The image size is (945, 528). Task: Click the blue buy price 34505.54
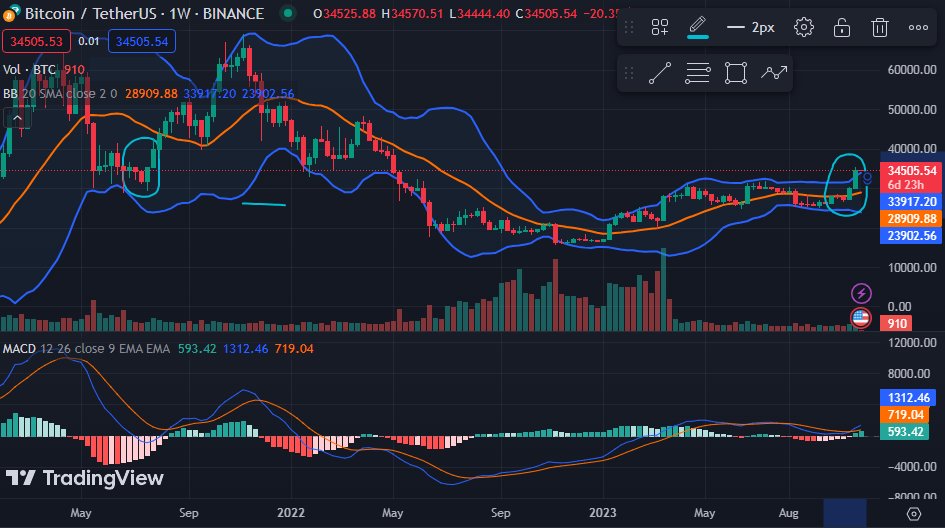[x=142, y=42]
